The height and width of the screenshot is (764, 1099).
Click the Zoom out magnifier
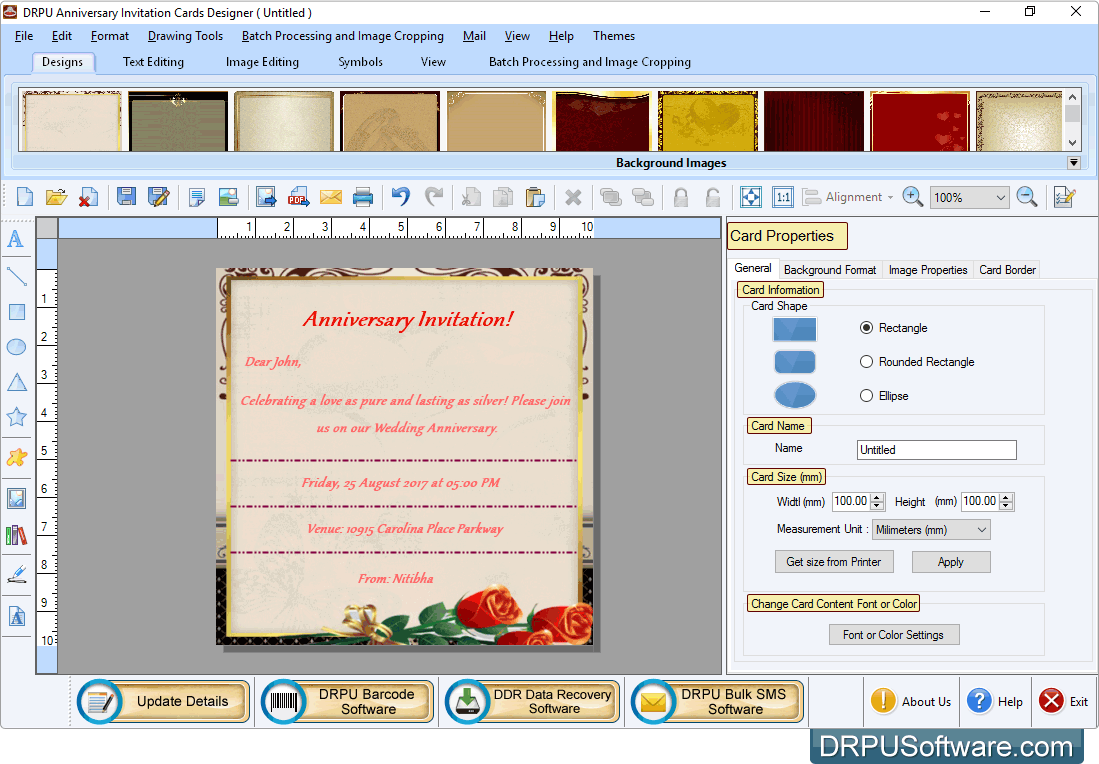tap(1027, 197)
